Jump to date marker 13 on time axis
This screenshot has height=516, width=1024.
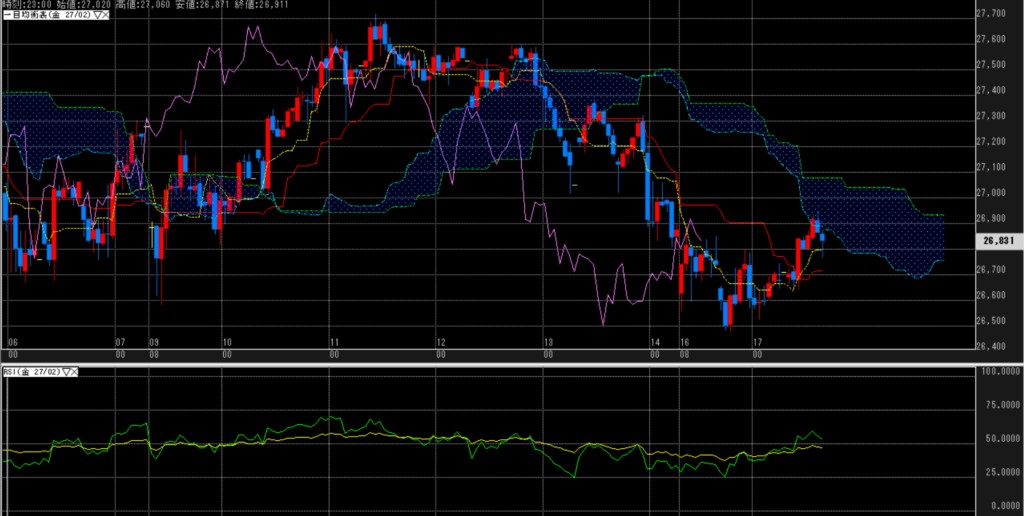click(x=546, y=341)
